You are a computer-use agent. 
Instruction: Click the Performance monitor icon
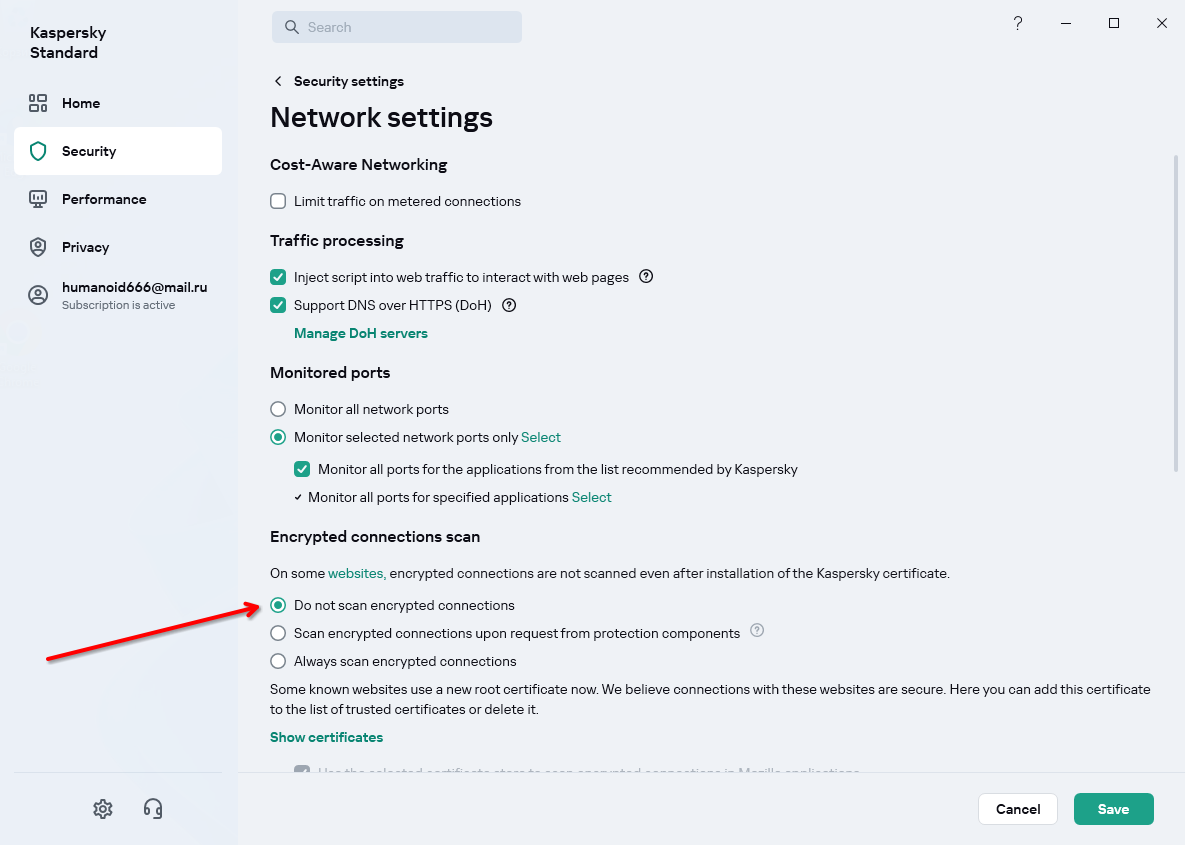(38, 200)
